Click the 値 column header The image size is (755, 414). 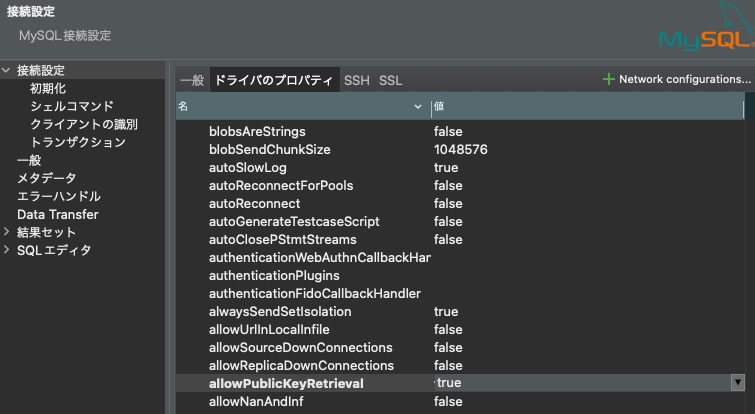pyautogui.click(x=587, y=106)
